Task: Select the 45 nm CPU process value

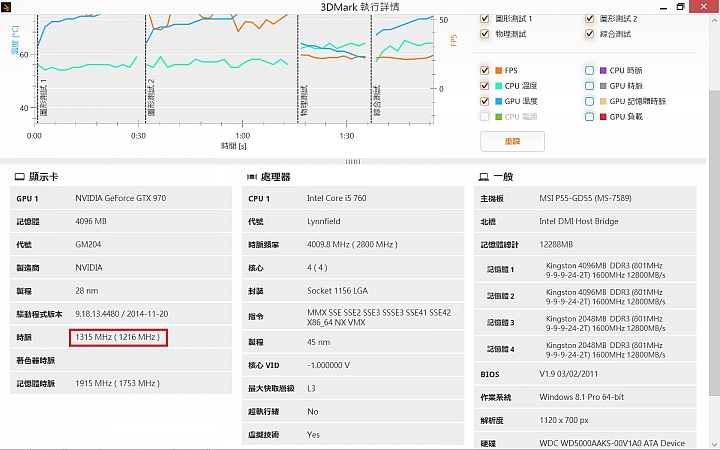Action: click(x=319, y=342)
